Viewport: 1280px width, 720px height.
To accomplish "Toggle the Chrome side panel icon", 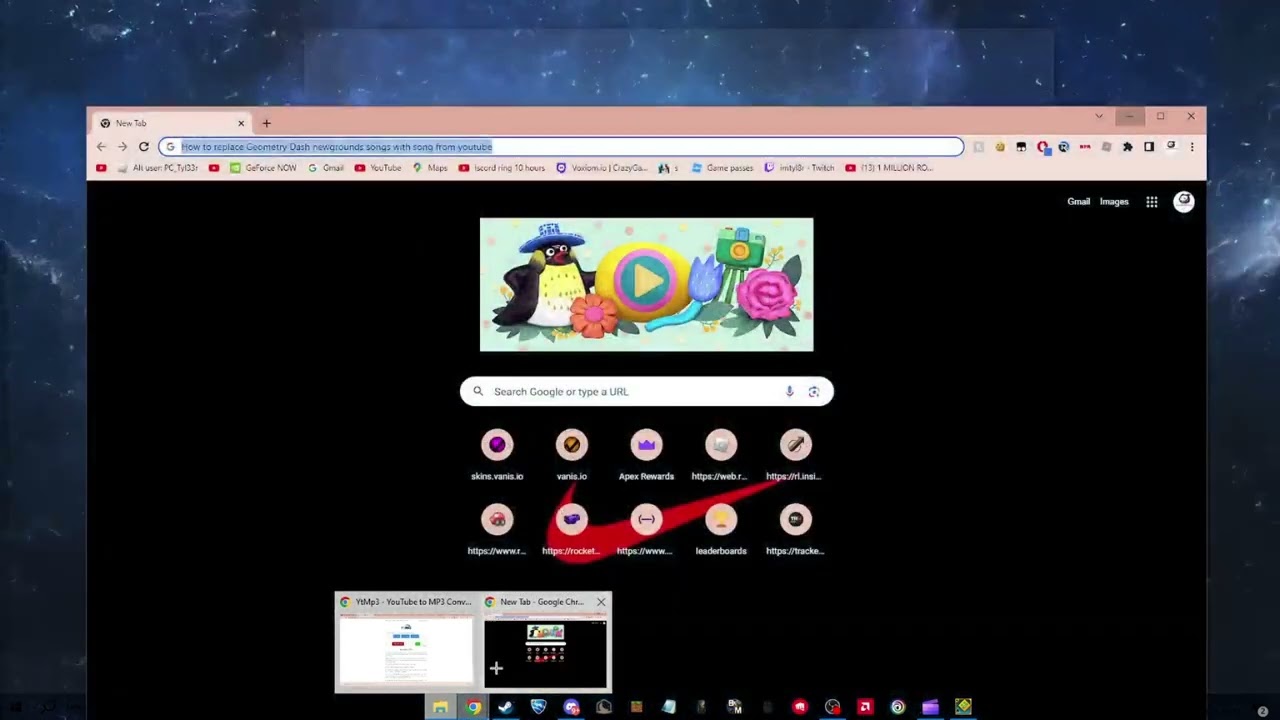I will click(x=1149, y=147).
